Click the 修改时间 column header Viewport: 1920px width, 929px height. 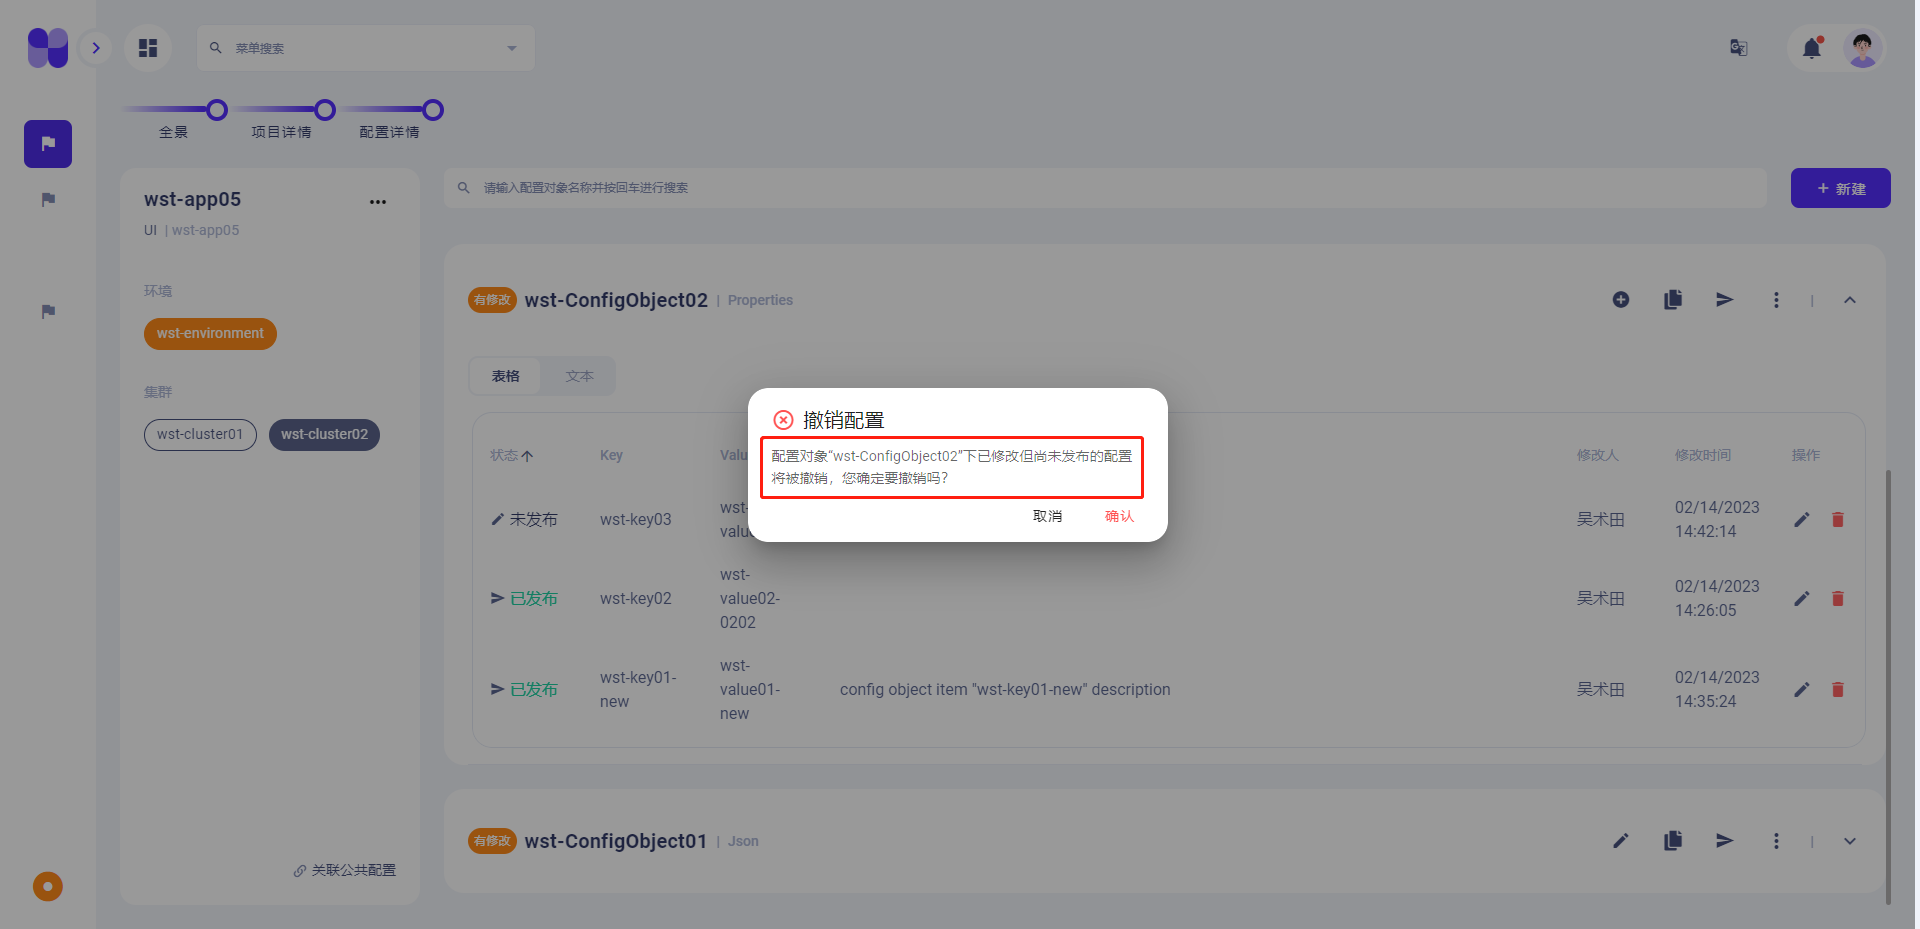(x=1703, y=455)
